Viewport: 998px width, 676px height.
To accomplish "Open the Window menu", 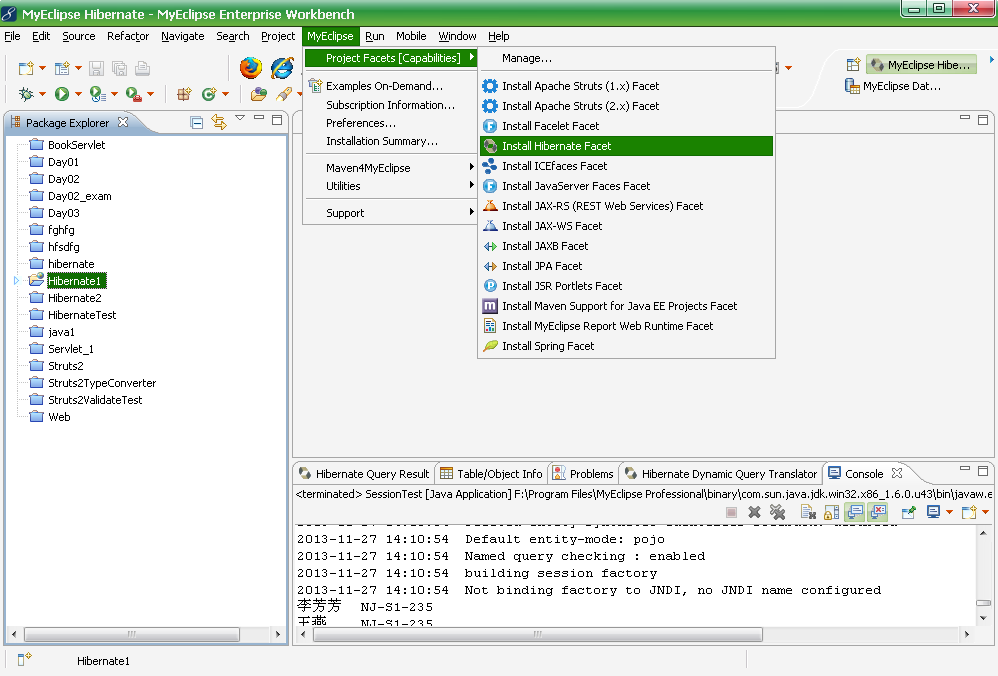I will click(457, 36).
